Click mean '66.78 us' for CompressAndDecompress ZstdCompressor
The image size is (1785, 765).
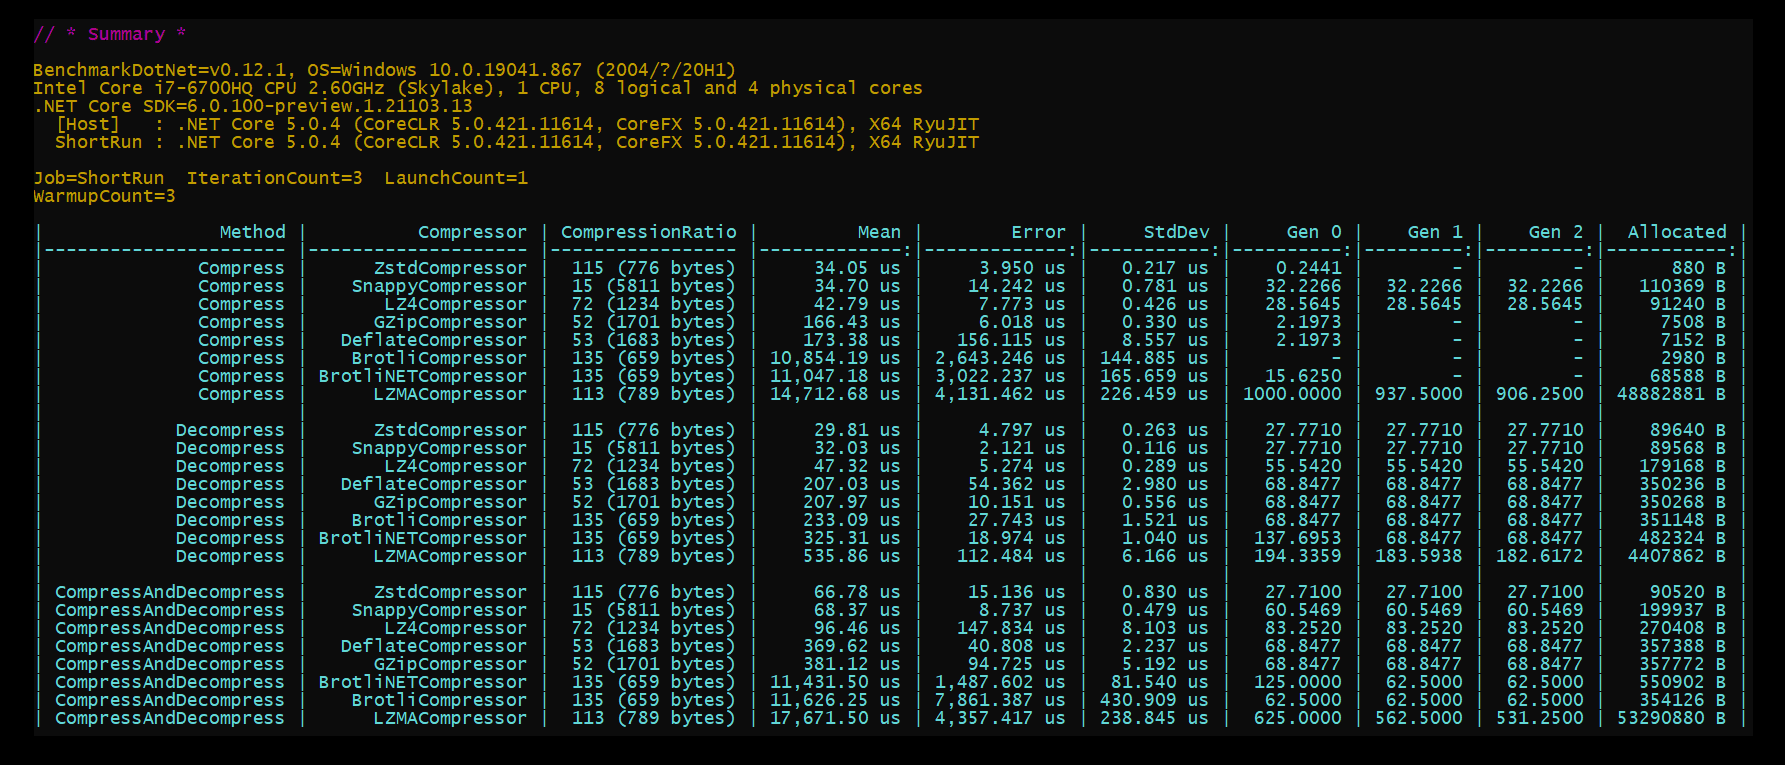(x=857, y=592)
